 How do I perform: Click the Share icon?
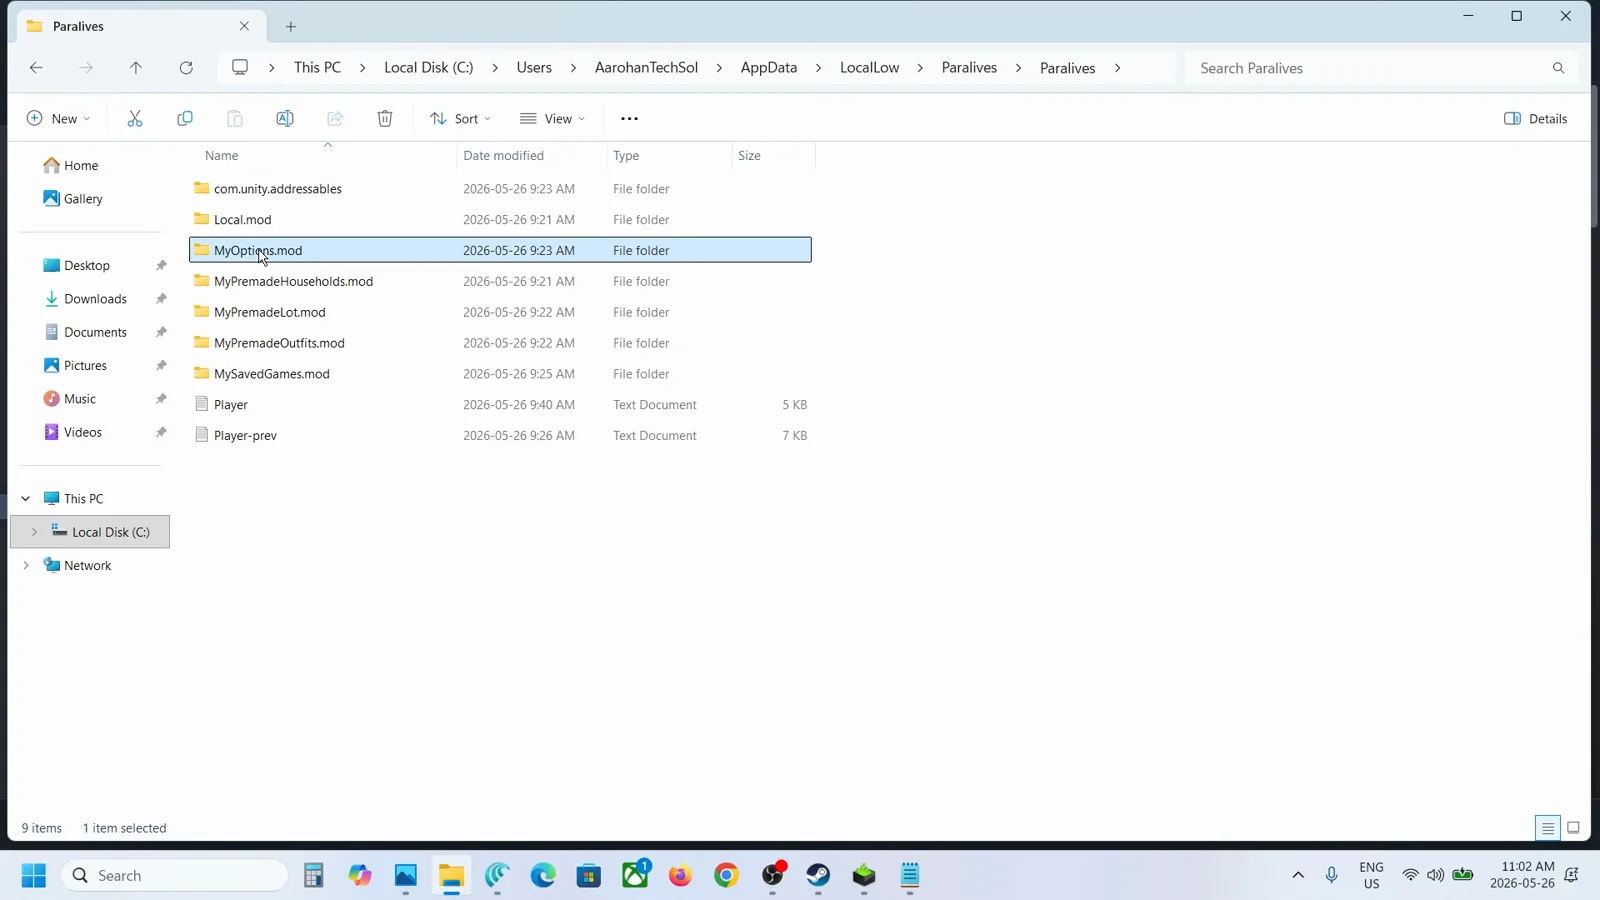click(x=335, y=119)
